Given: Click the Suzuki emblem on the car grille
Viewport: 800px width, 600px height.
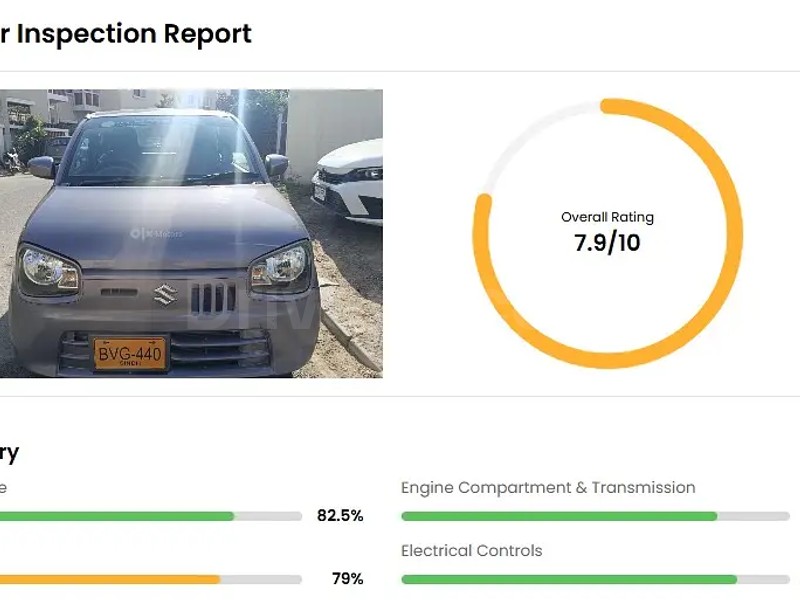Looking at the screenshot, I should click(x=165, y=294).
